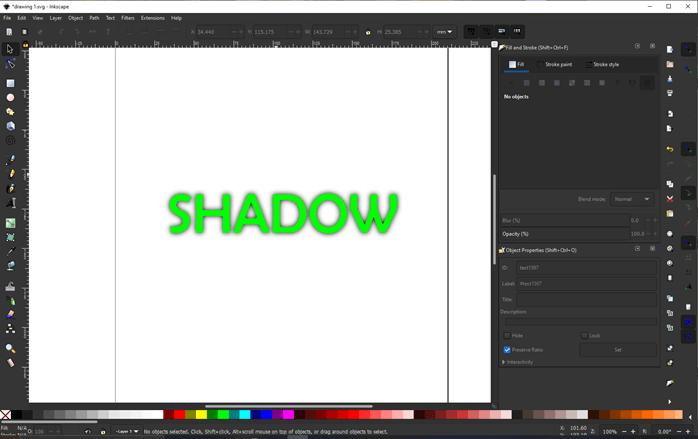
Task: Close the Fill and Stroke panel
Action: pyautogui.click(x=652, y=46)
